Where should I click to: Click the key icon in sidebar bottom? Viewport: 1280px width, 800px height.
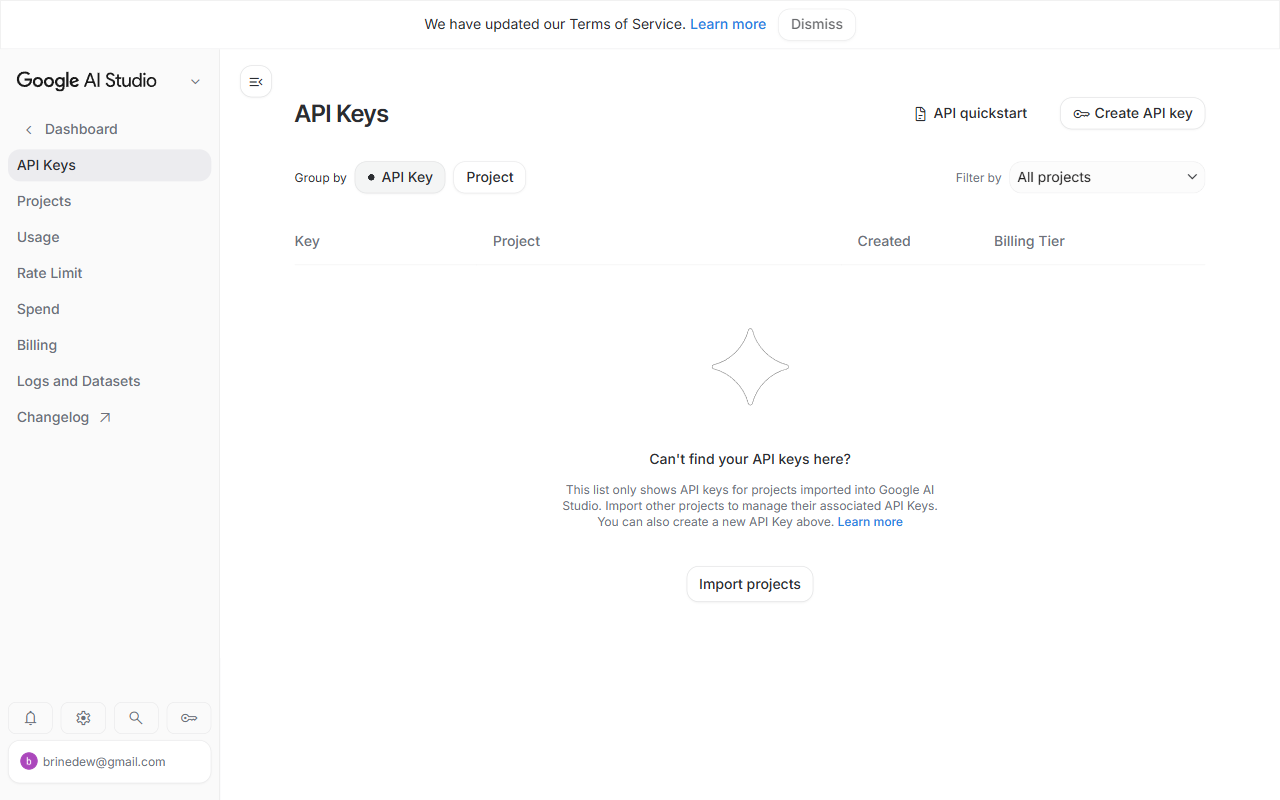click(x=189, y=718)
